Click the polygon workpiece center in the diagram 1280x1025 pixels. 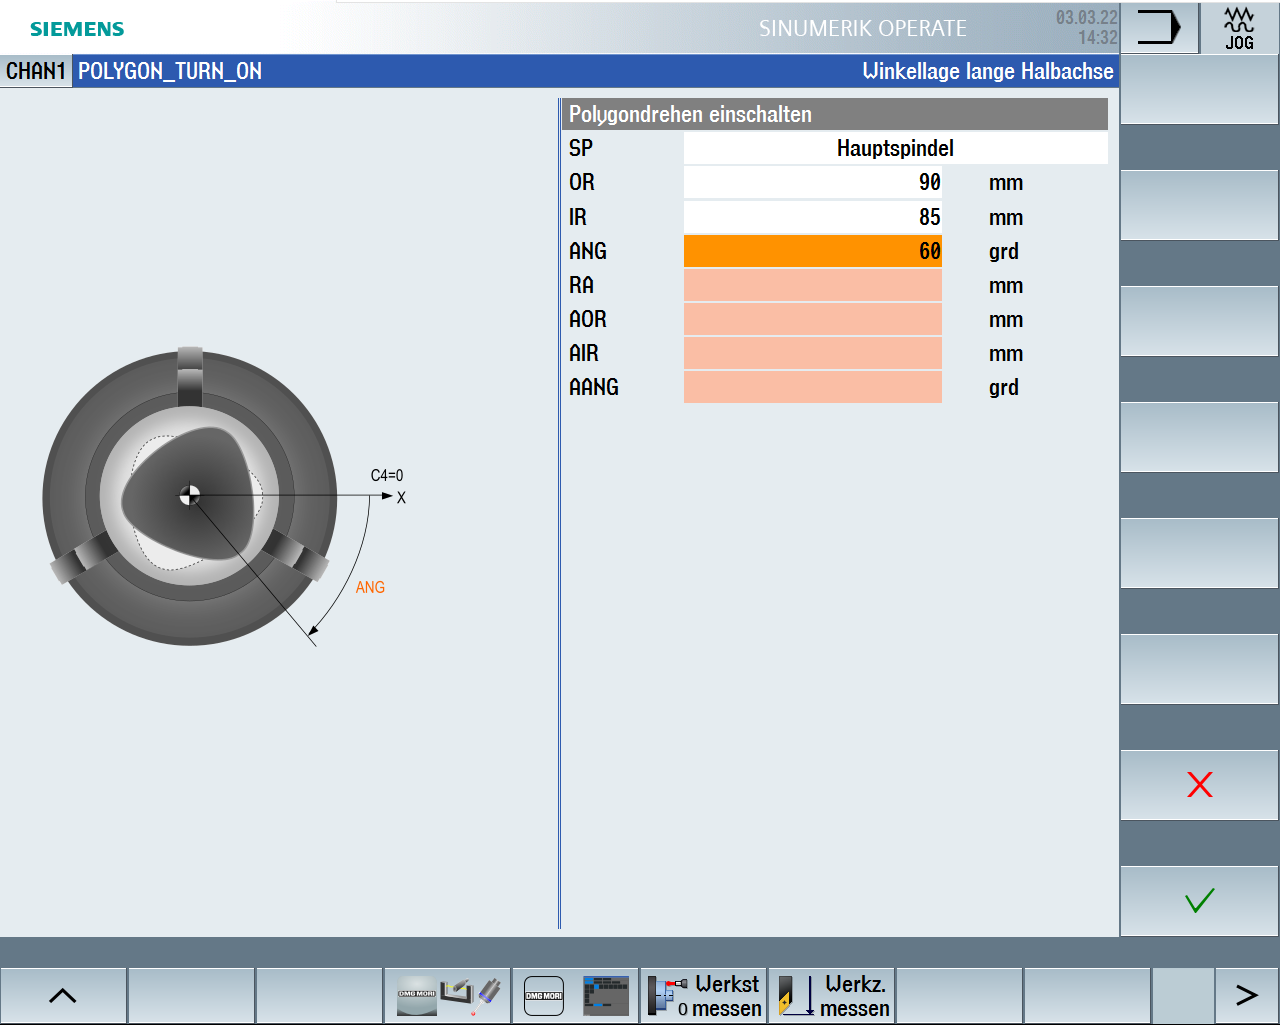pyautogui.click(x=189, y=495)
